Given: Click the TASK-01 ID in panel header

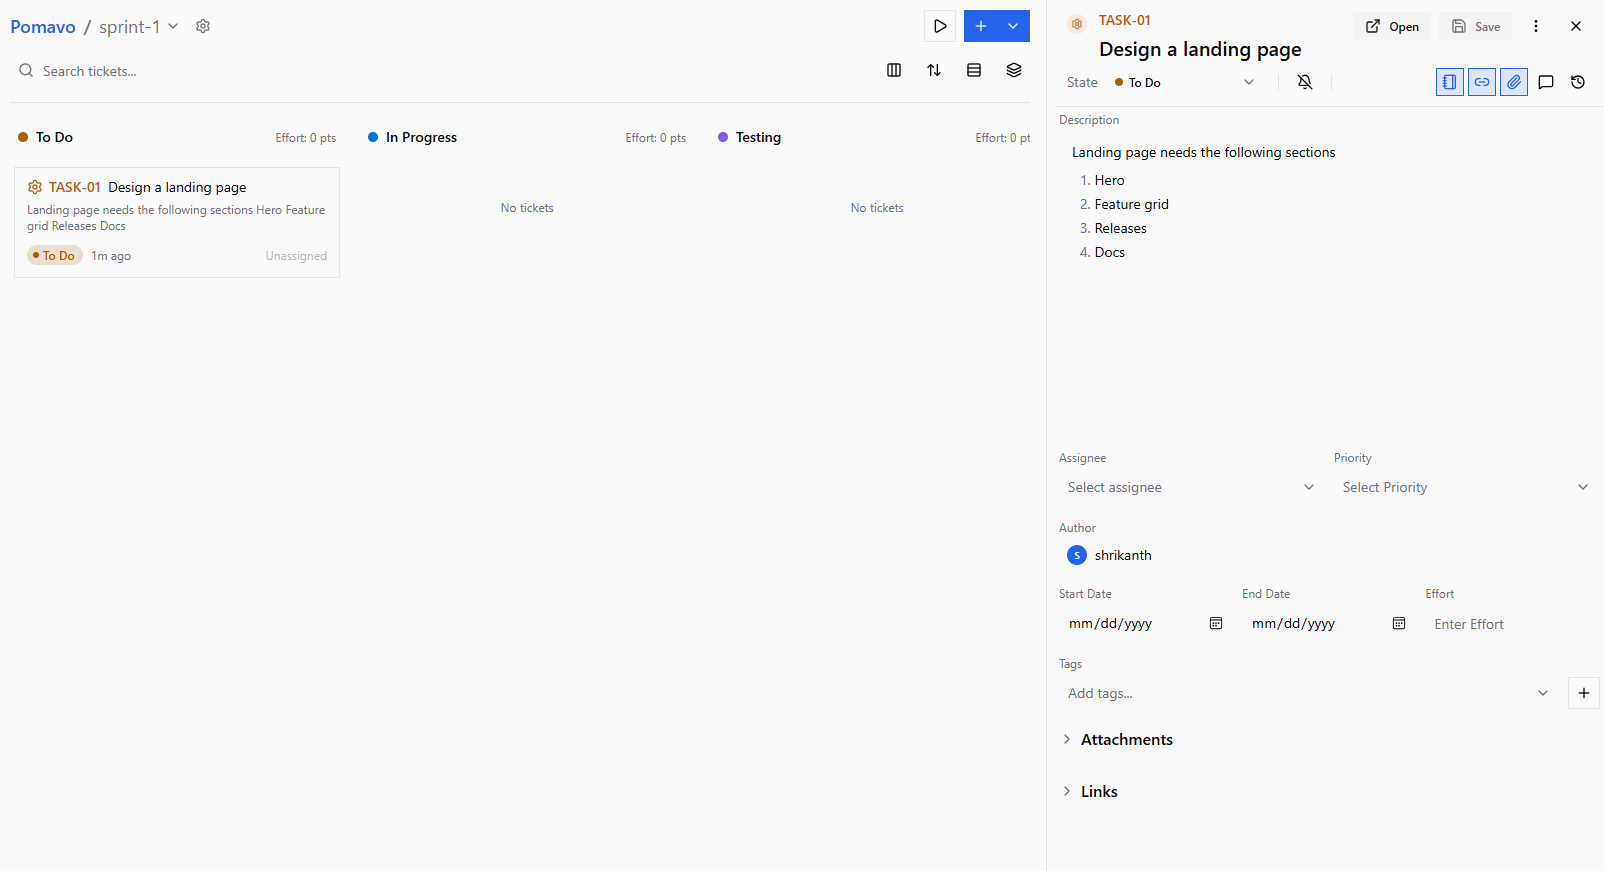Looking at the screenshot, I should coord(1124,20).
